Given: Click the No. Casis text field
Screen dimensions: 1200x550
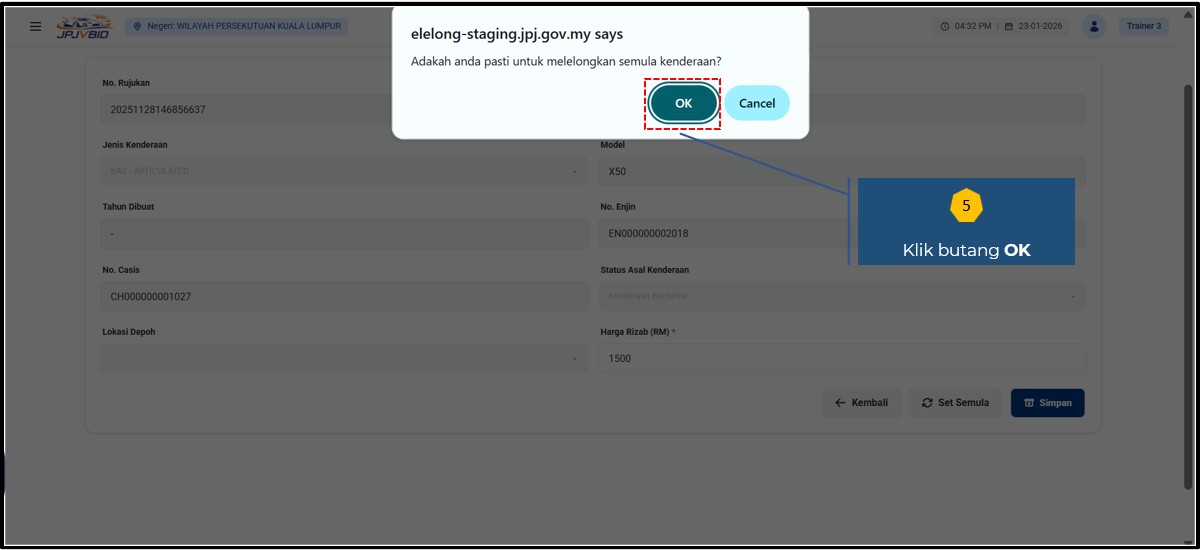Looking at the screenshot, I should pos(345,296).
